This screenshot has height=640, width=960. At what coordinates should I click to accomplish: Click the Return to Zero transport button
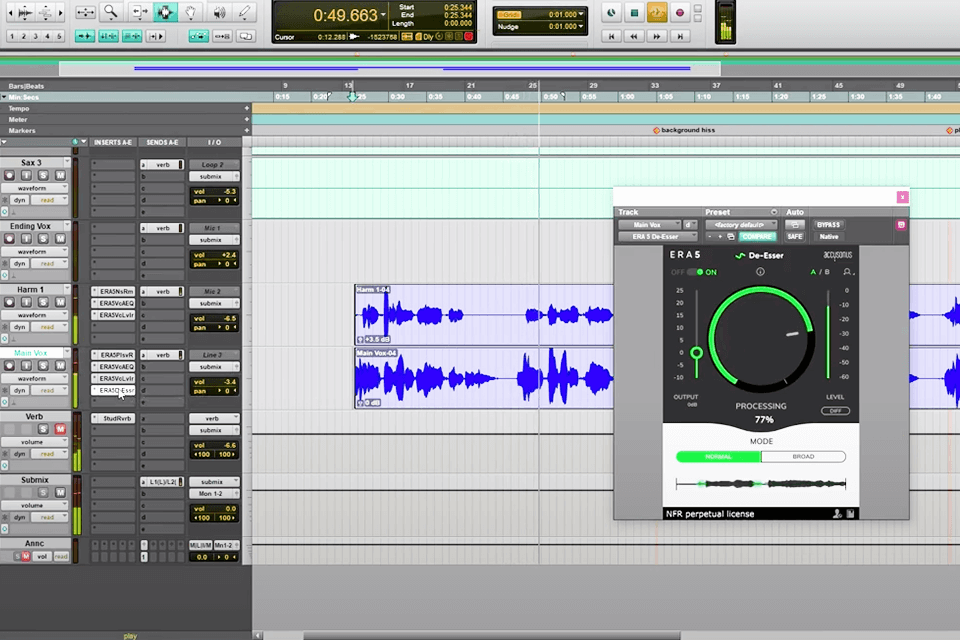tap(612, 36)
